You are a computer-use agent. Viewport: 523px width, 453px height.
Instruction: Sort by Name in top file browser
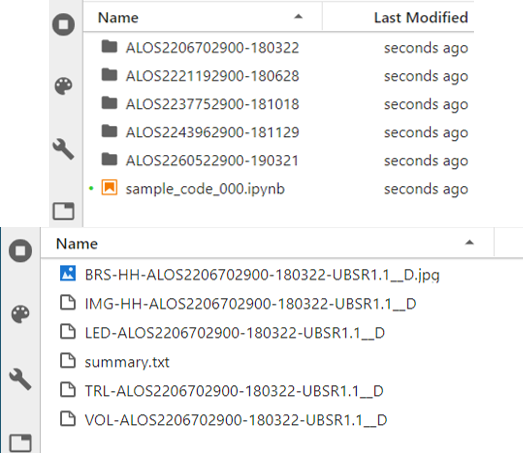point(118,17)
